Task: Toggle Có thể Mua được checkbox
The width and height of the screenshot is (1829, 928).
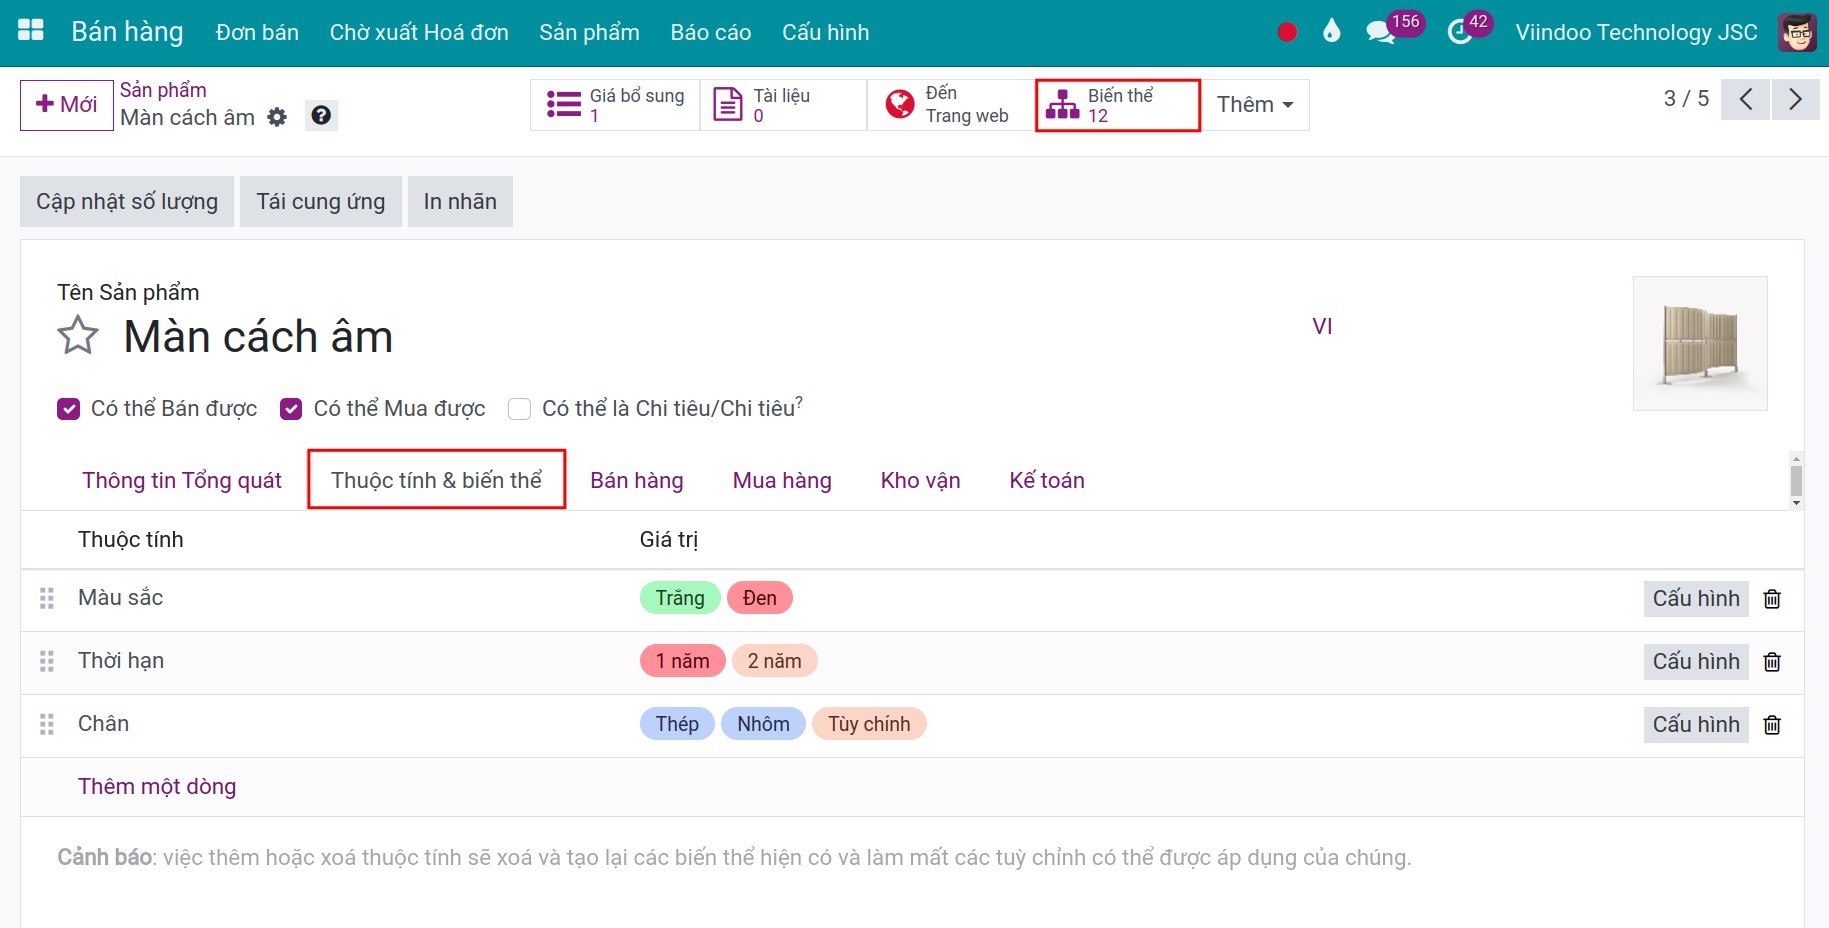Action: click(x=291, y=409)
